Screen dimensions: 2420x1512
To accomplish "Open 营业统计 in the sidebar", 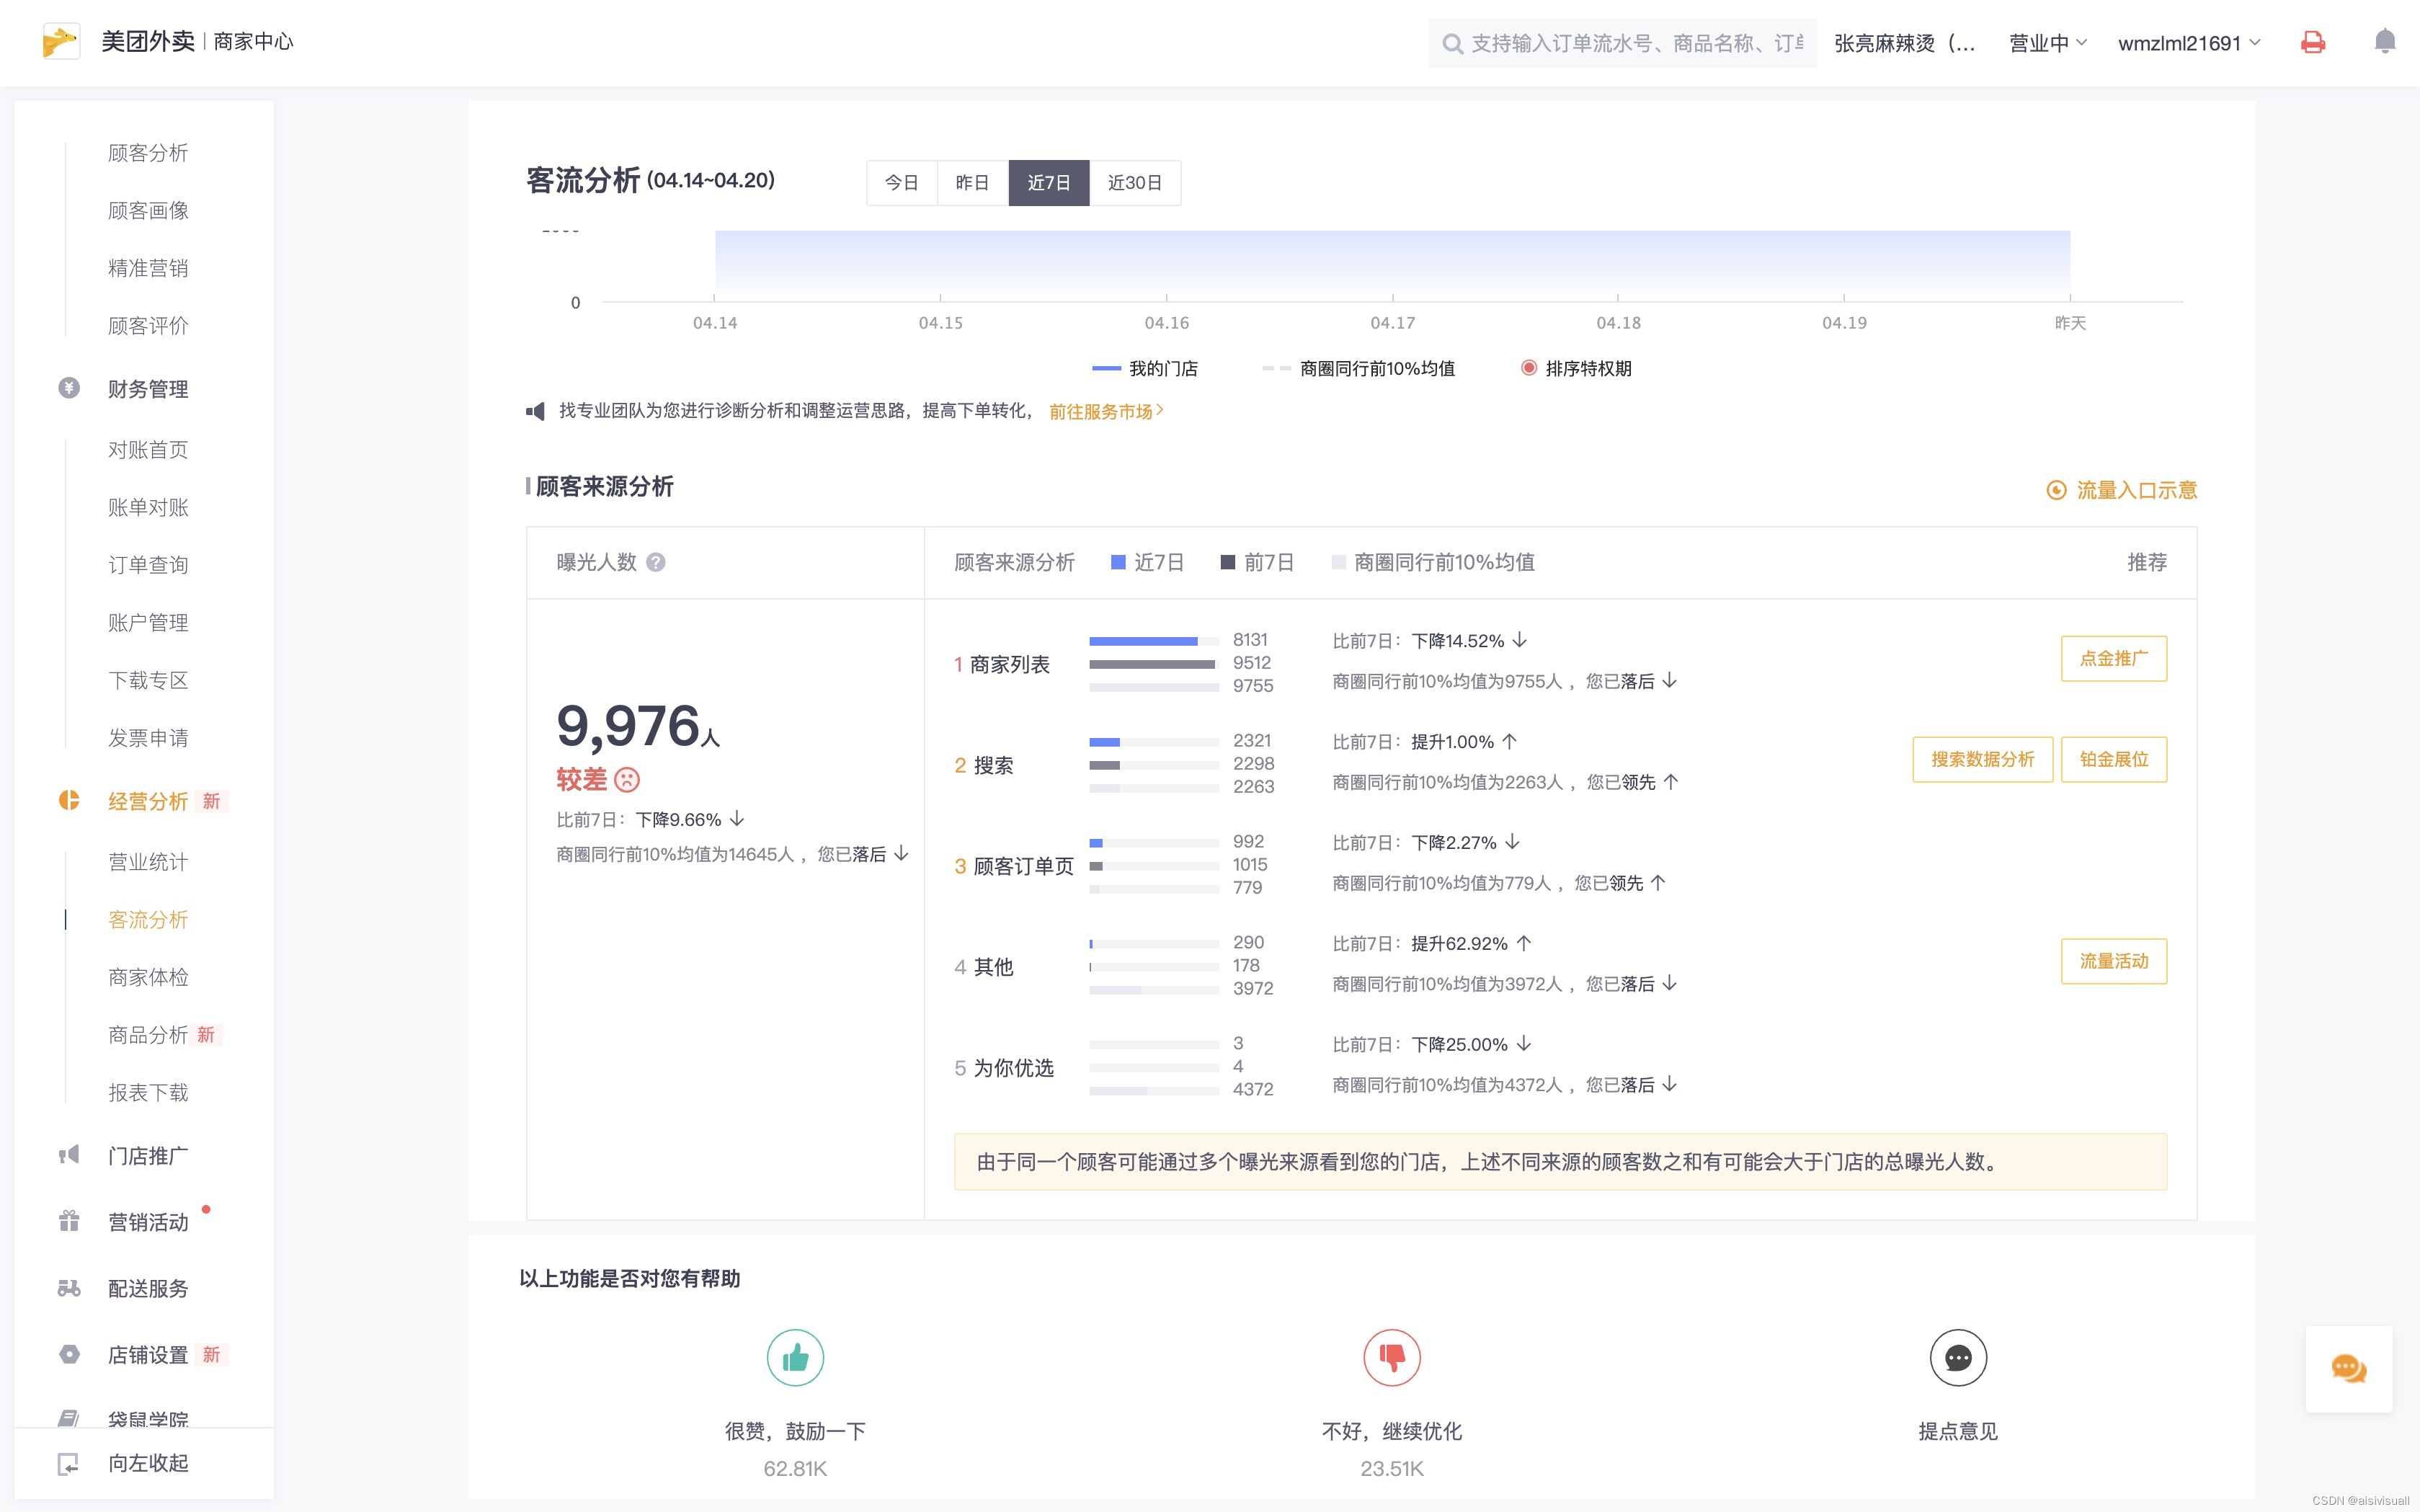I will tap(148, 862).
